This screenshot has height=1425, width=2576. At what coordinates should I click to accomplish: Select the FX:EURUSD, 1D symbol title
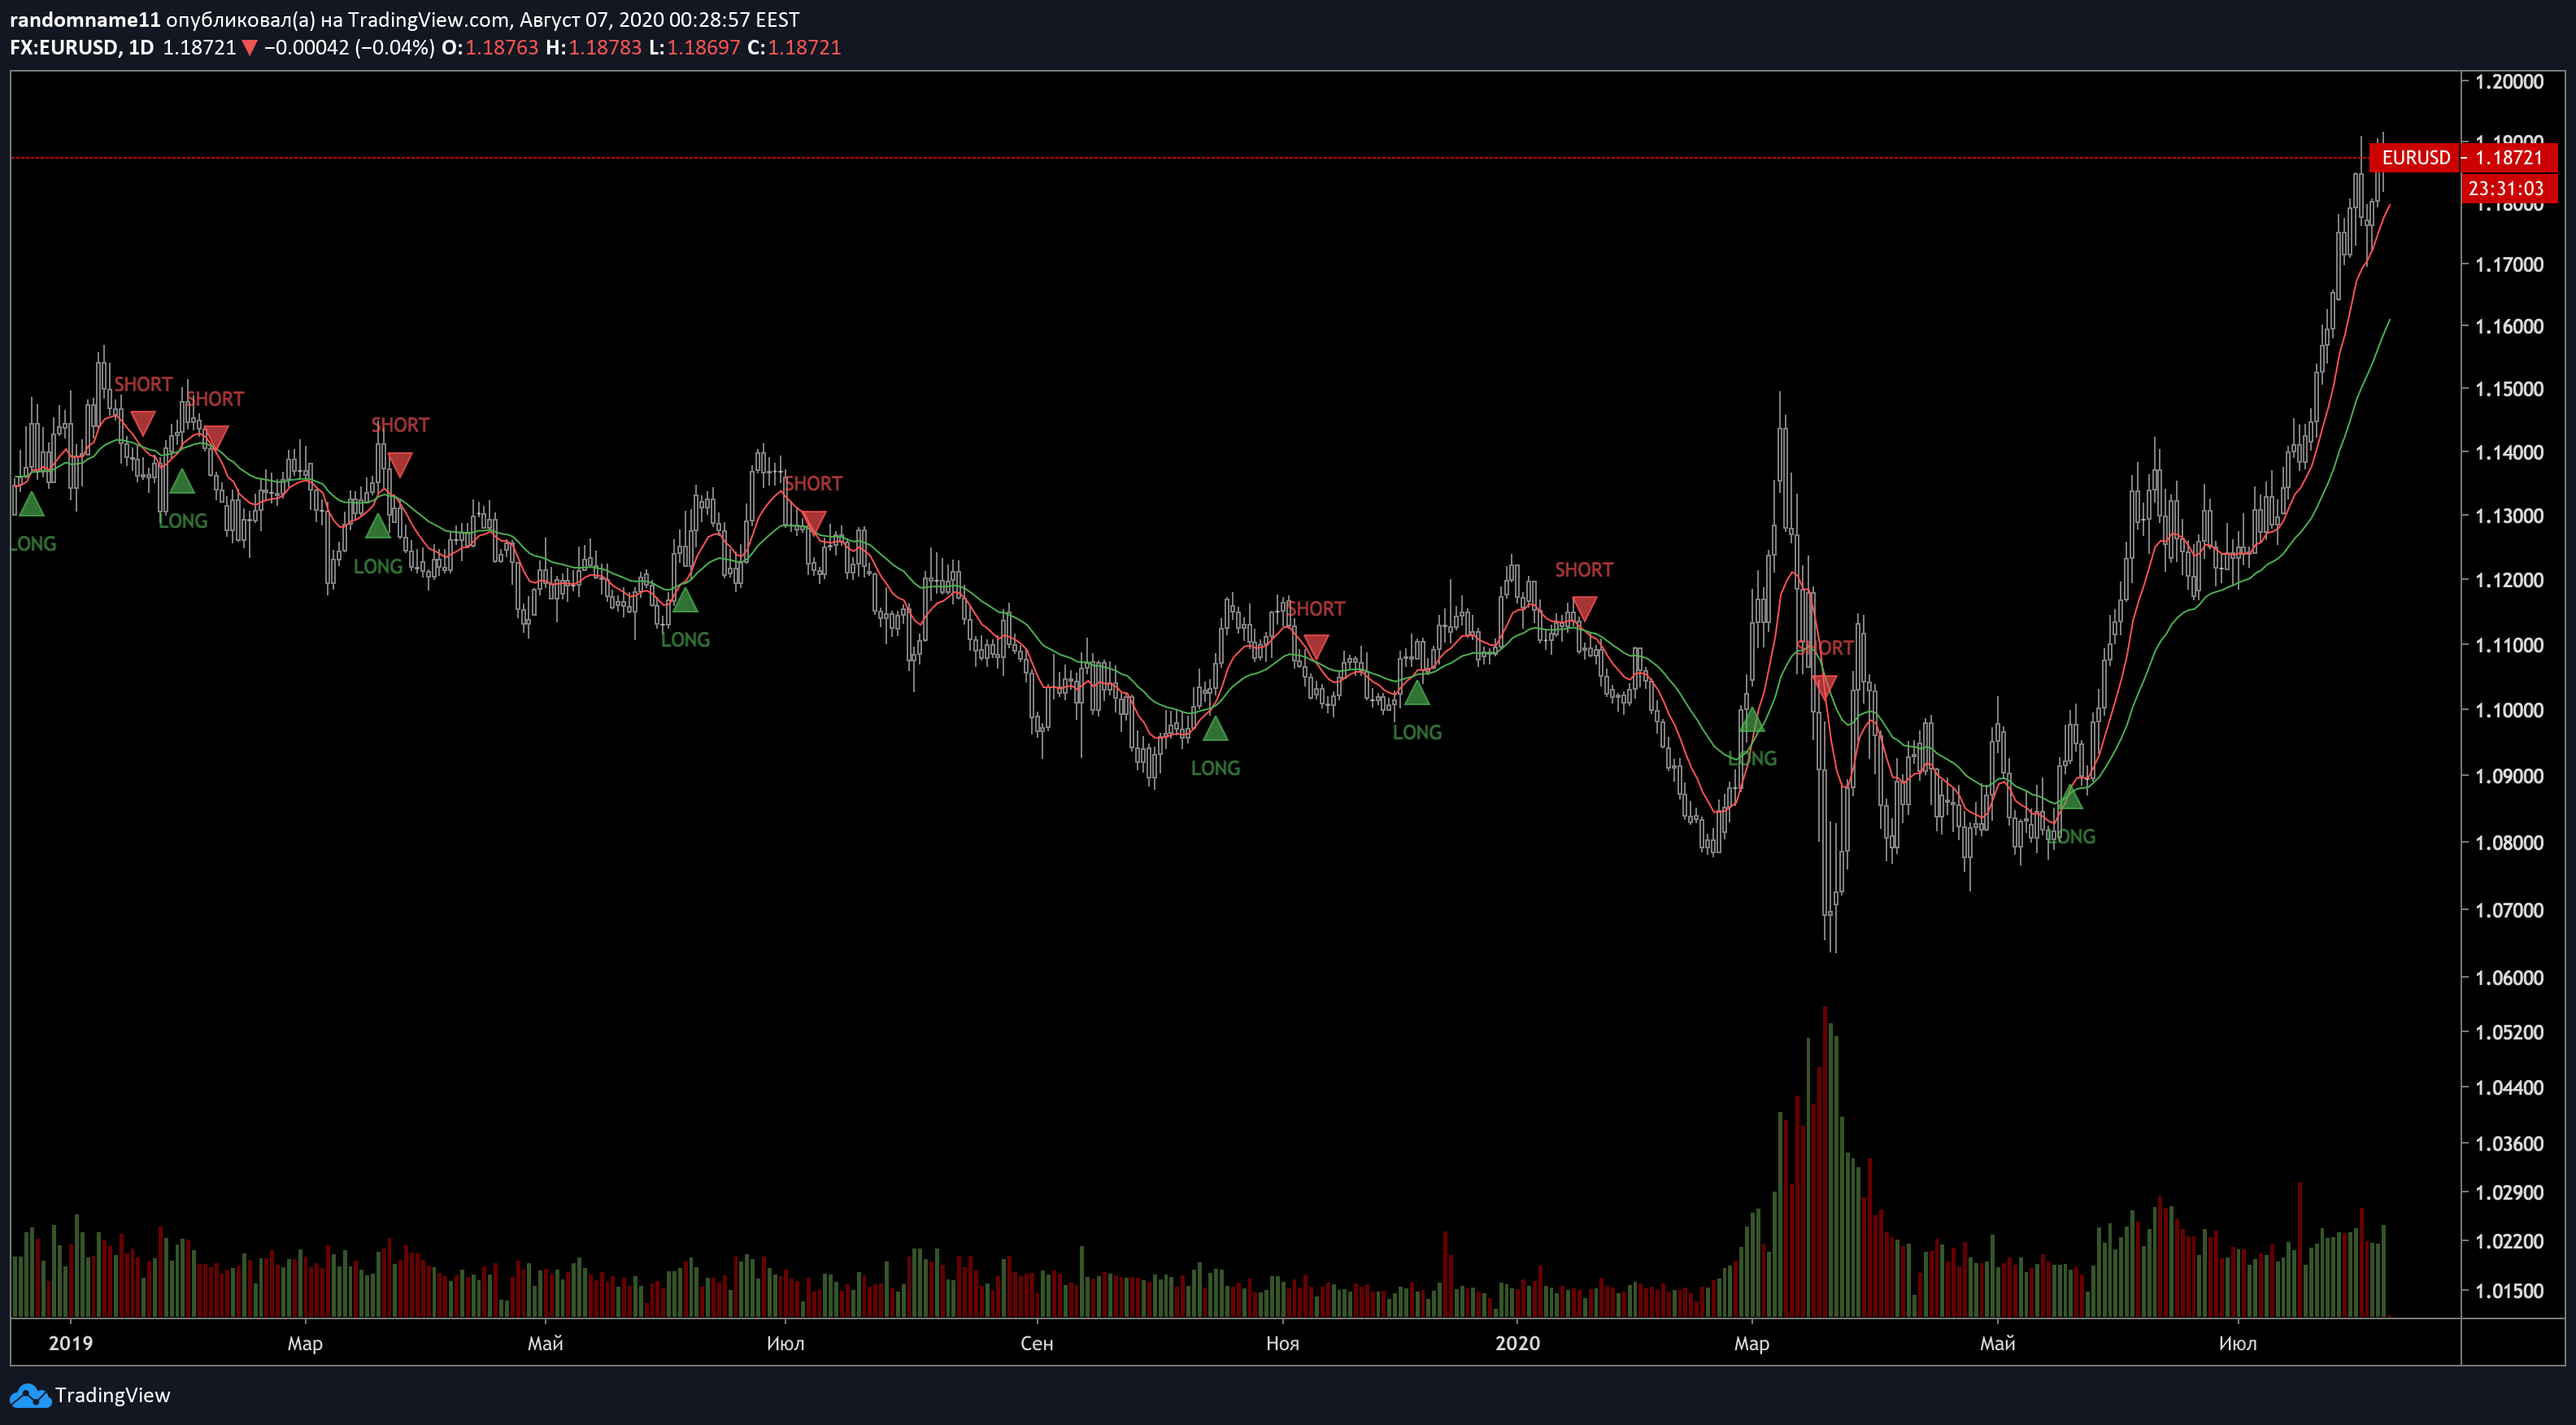(x=82, y=47)
